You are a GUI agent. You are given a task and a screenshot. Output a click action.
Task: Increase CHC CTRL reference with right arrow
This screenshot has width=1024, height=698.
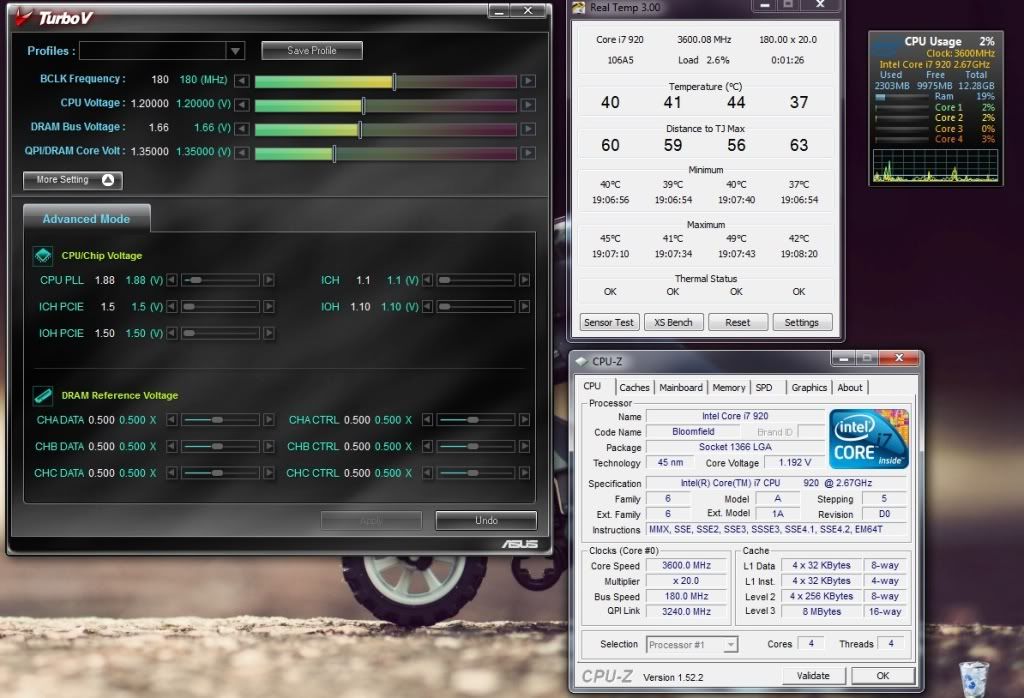pyautogui.click(x=524, y=473)
